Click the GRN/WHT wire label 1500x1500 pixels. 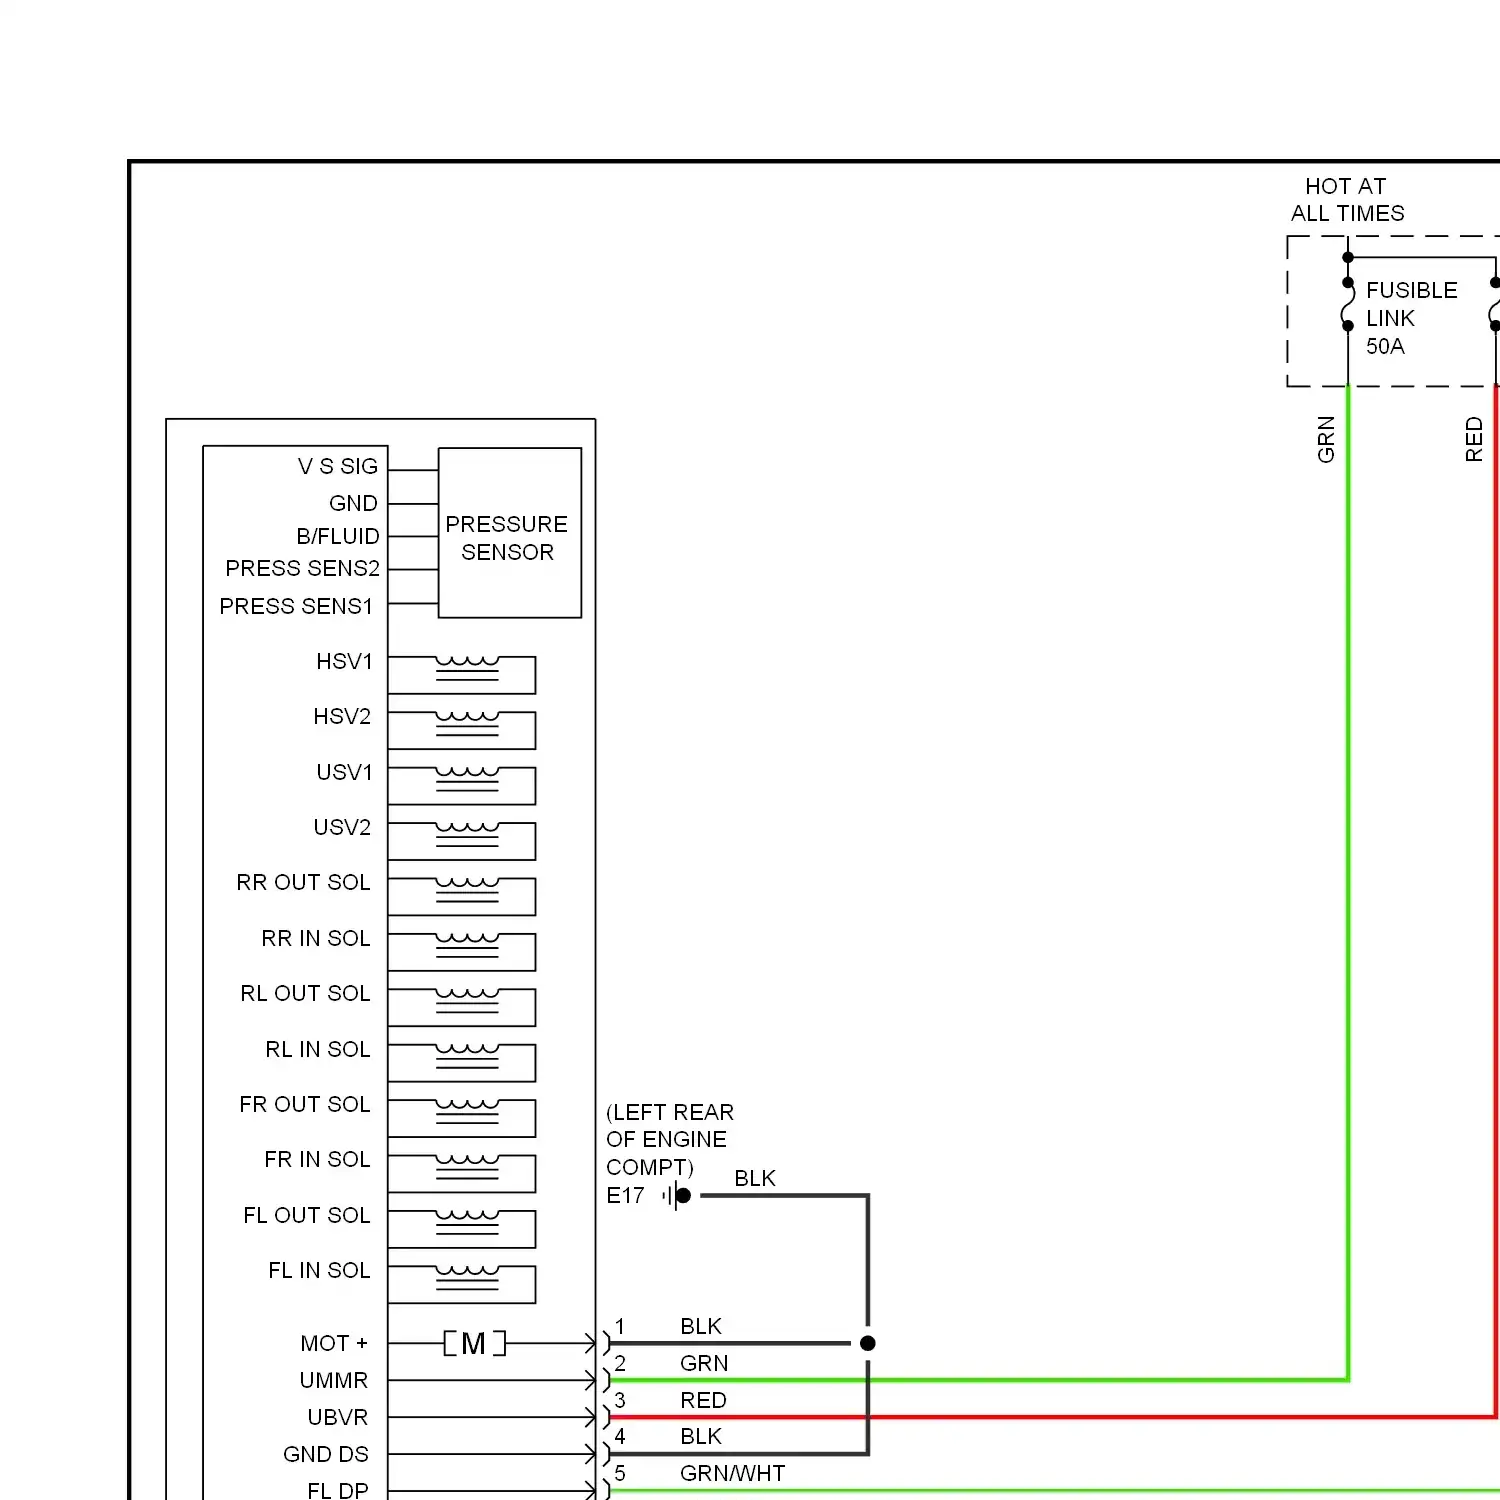tap(732, 1473)
